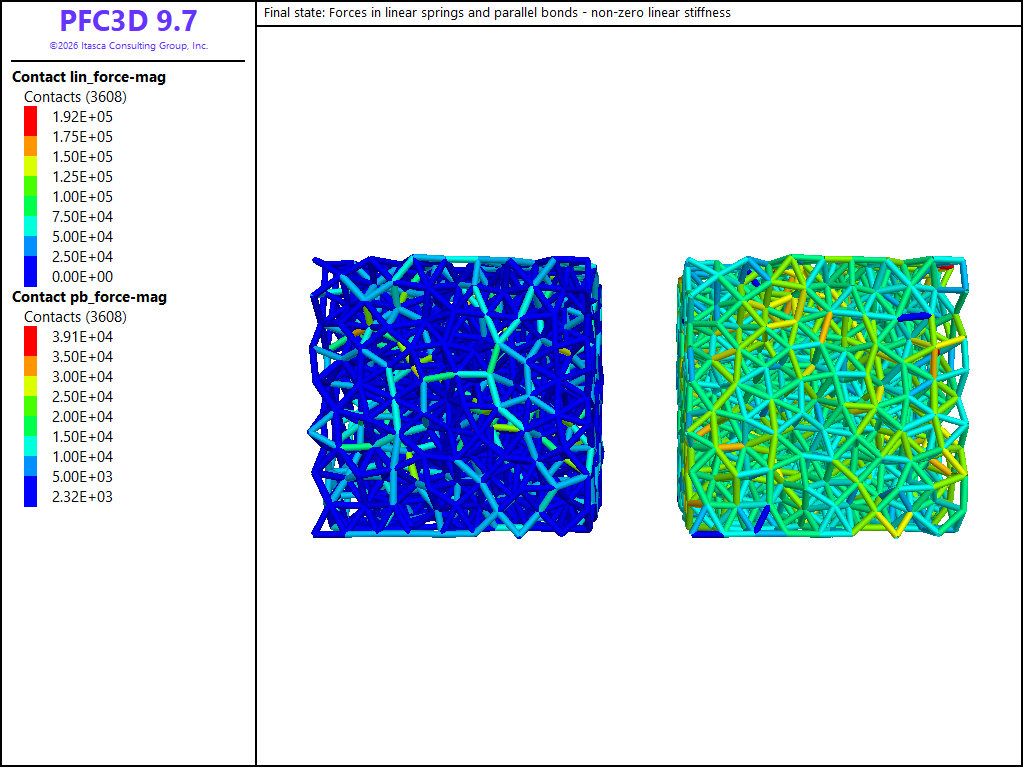The width and height of the screenshot is (1024, 768).
Task: Click the 'Contact lin_force-mag' legend heading
Action: [89, 77]
